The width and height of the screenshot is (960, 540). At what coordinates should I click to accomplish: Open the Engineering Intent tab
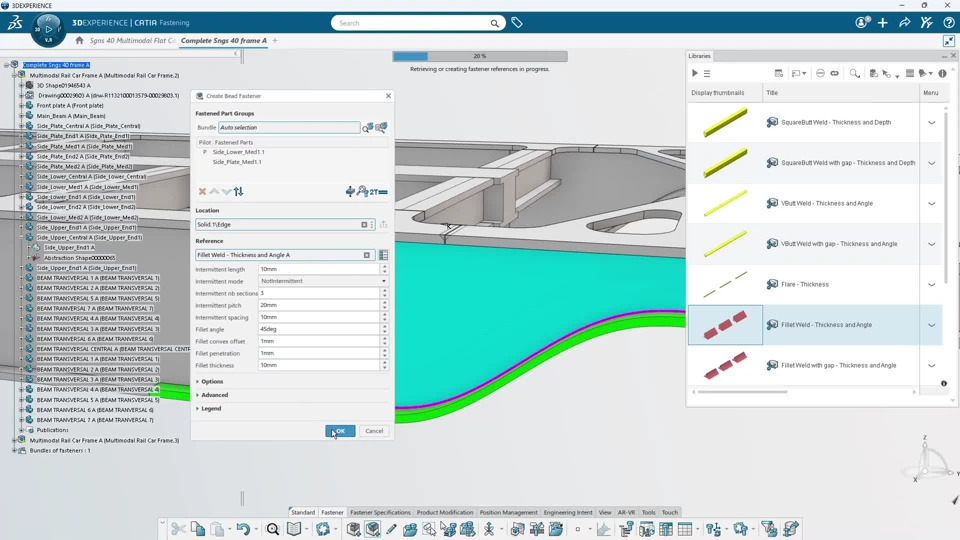click(x=568, y=512)
